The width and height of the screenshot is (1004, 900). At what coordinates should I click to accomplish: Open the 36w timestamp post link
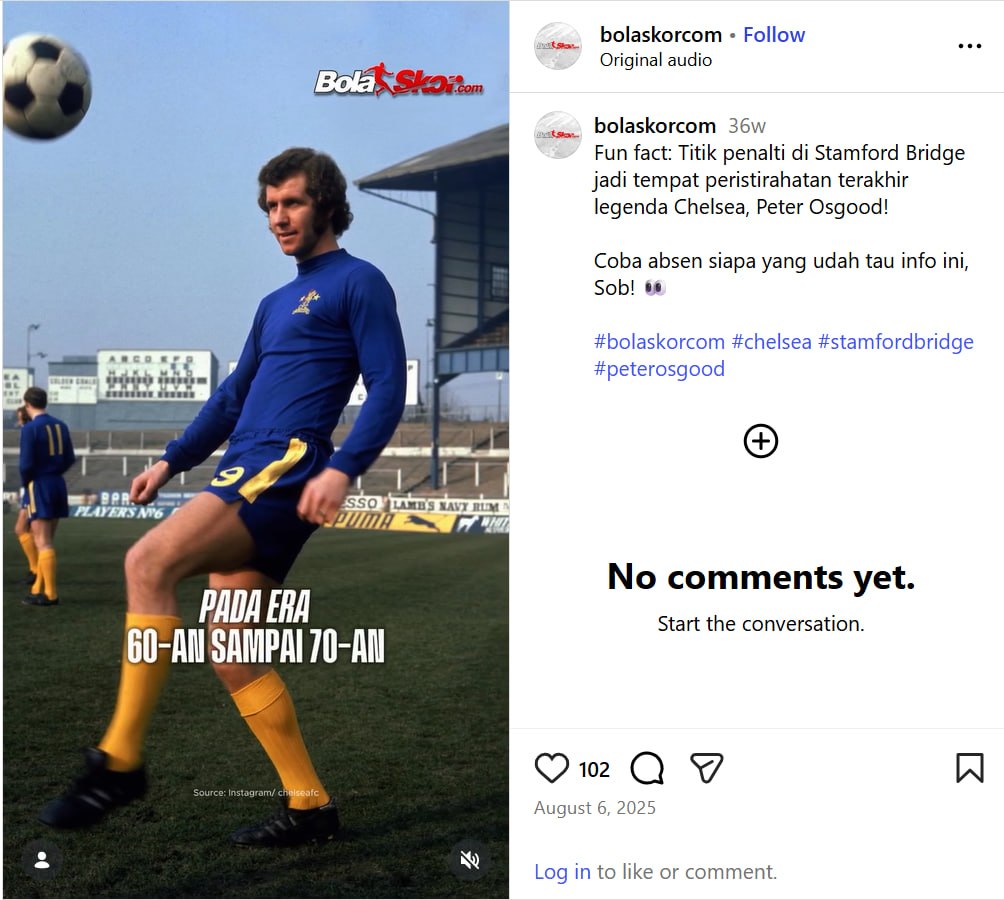pos(746,125)
